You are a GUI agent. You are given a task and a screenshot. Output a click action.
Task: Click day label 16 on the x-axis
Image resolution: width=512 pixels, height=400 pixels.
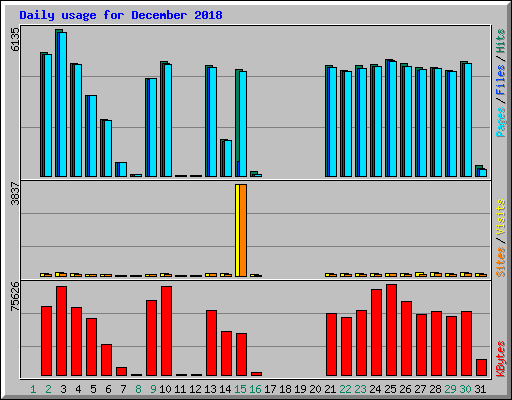click(255, 389)
